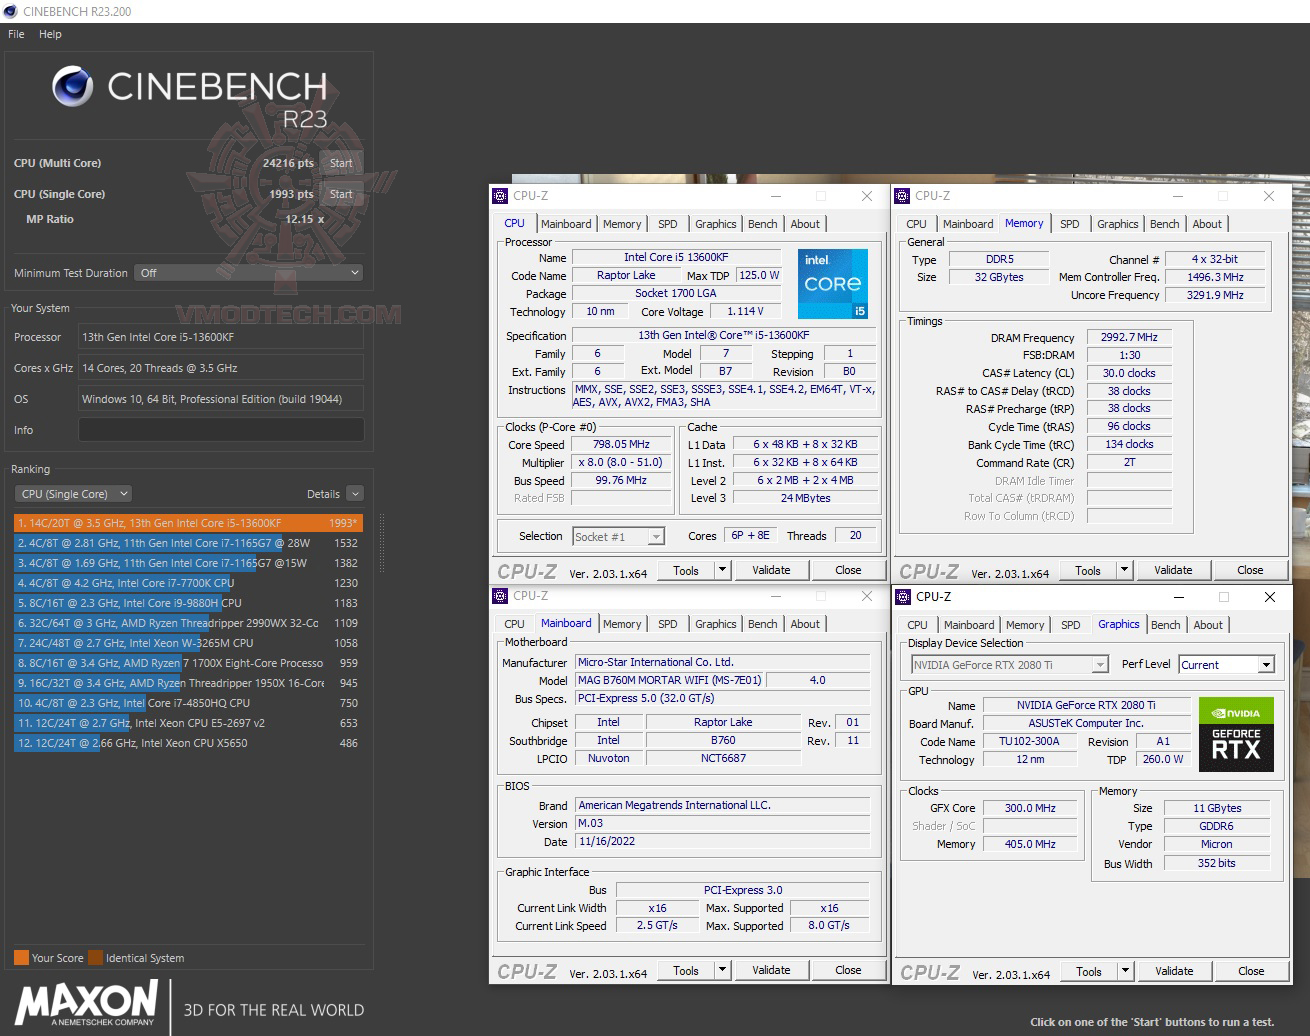Expand the Tools arrow in the Graphics tab window
The image size is (1310, 1036).
pos(1125,971)
